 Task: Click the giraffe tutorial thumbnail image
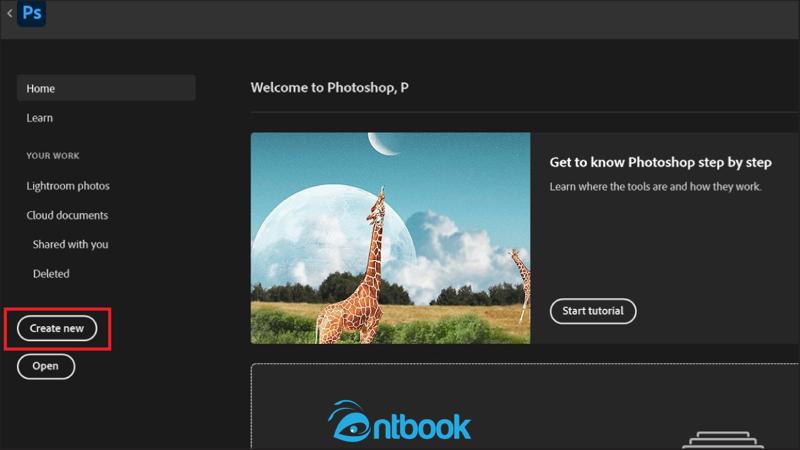pos(390,238)
